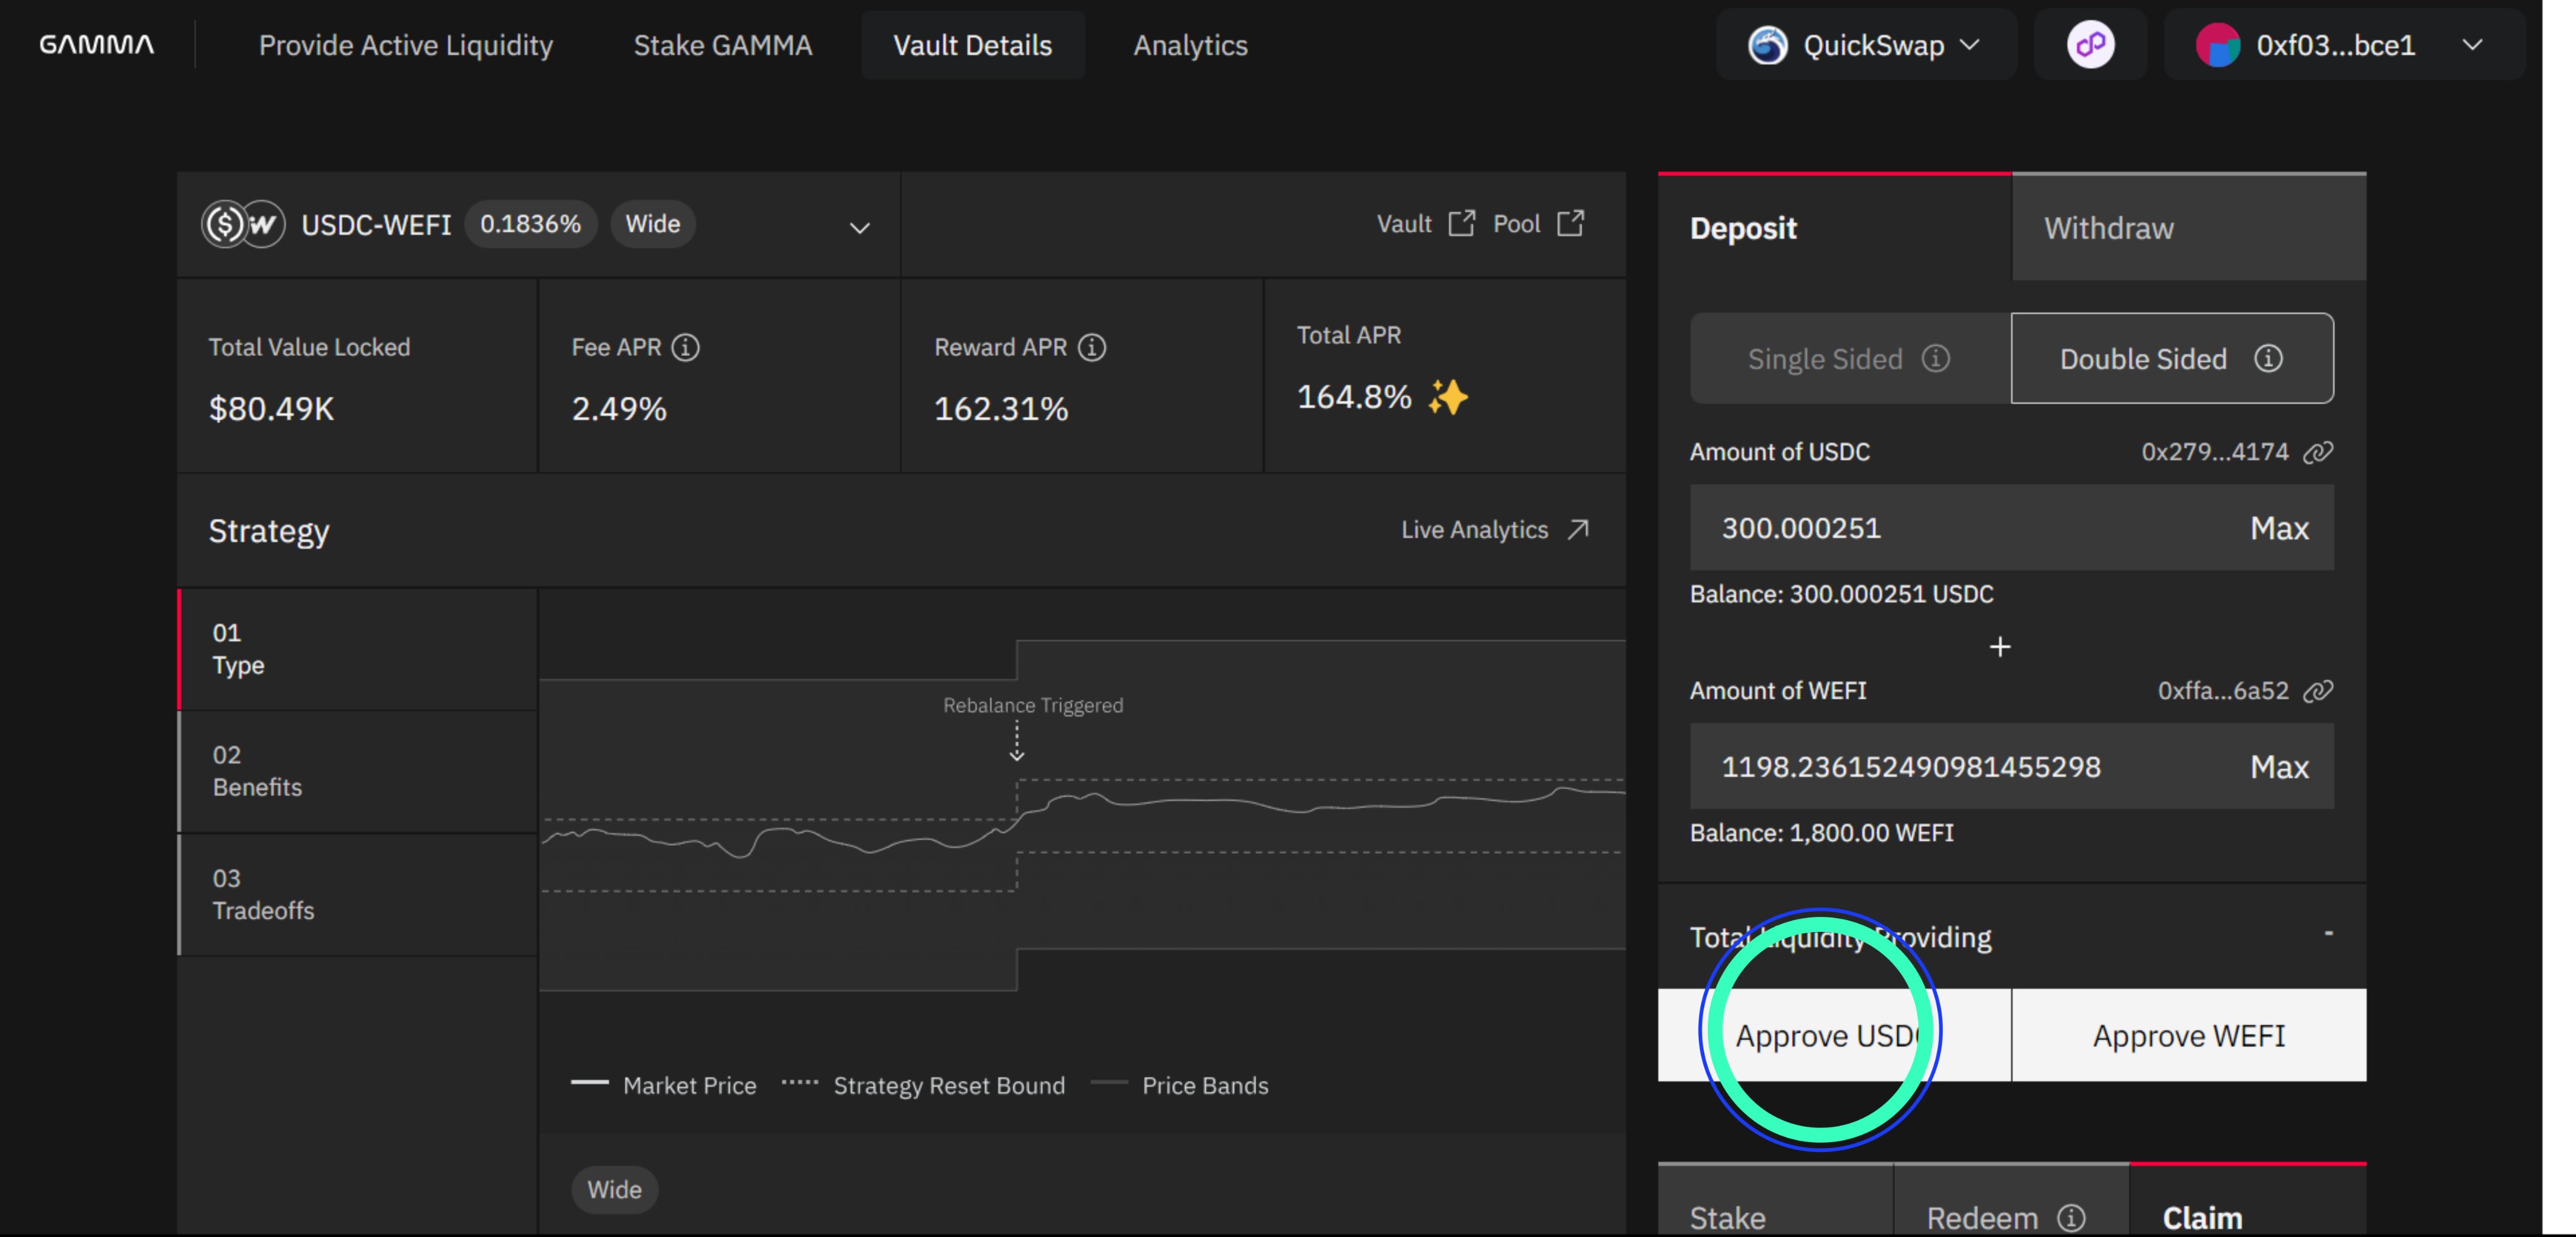2576x1237 pixels.
Task: Click the Balance: 1,800.00 WEFI text
Action: click(1821, 833)
